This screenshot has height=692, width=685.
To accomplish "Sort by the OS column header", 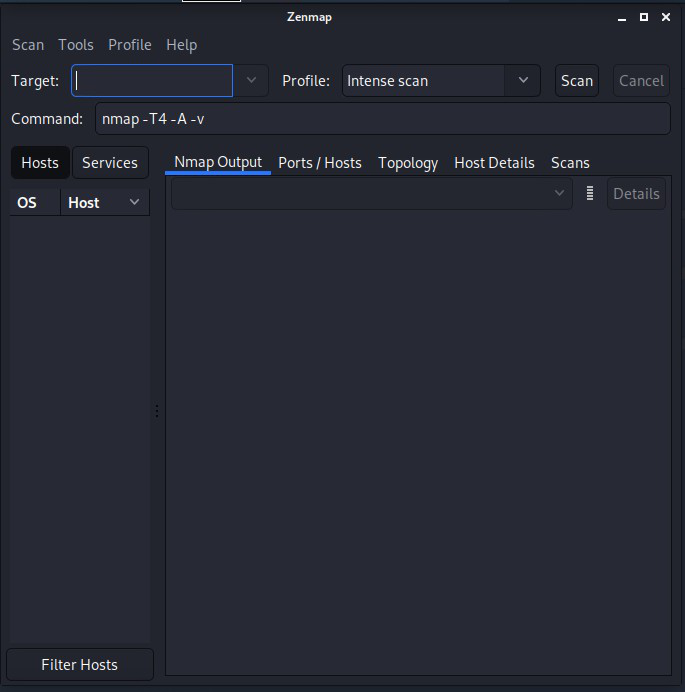I will pyautogui.click(x=35, y=203).
